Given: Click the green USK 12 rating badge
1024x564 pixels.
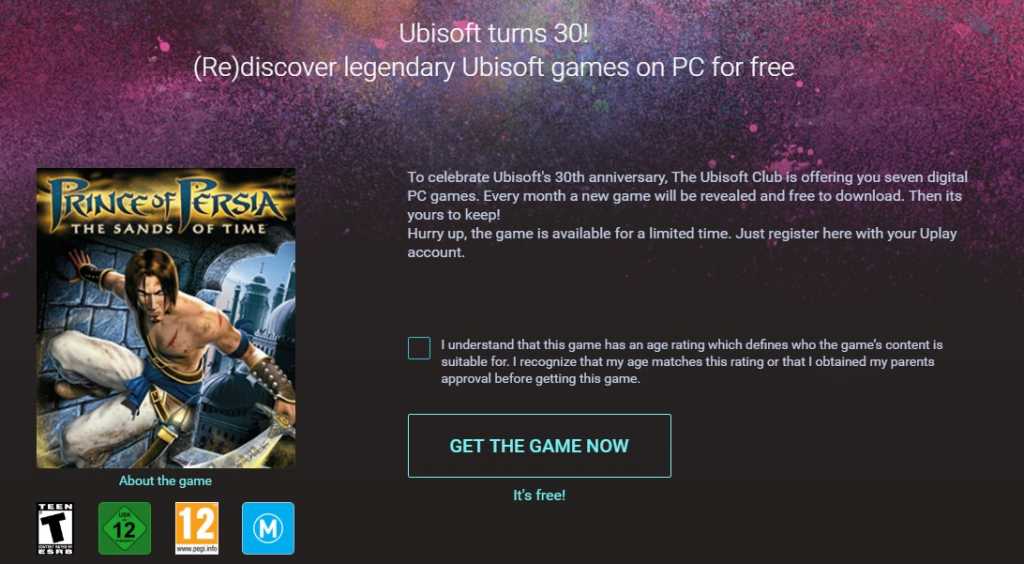Looking at the screenshot, I should point(125,529).
